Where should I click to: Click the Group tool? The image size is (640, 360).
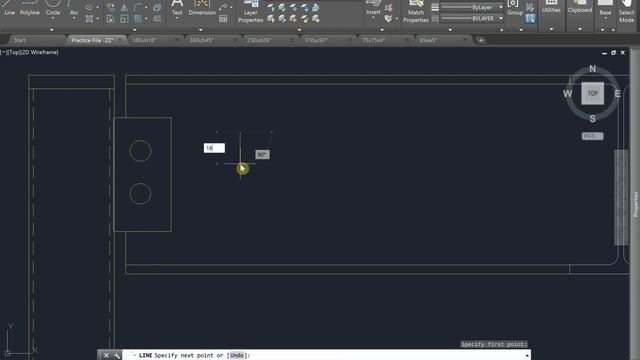515,8
